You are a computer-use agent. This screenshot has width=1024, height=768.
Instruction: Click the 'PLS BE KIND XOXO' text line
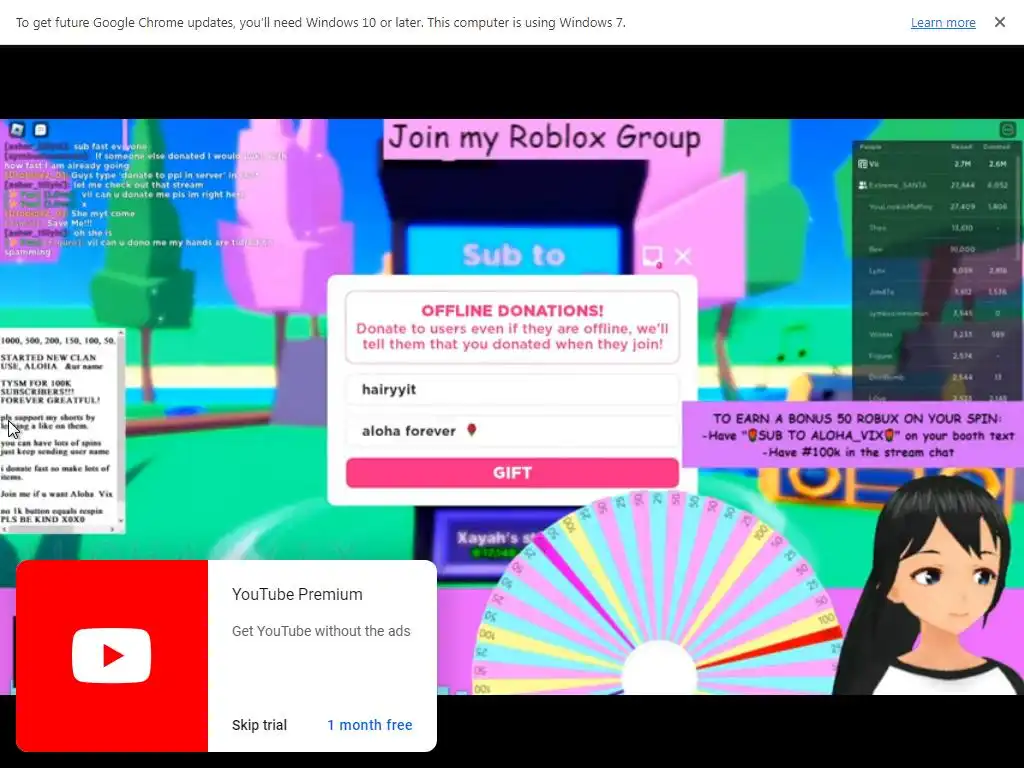[x=43, y=519]
